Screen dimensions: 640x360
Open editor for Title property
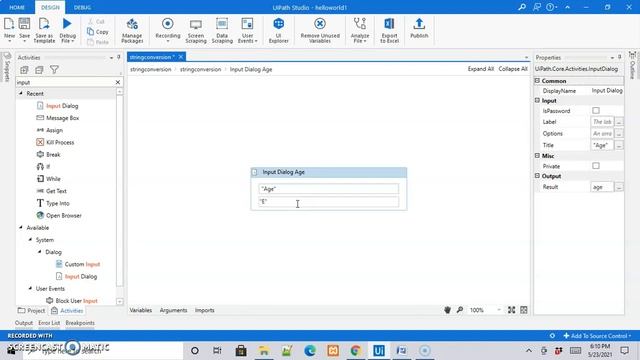click(619, 145)
